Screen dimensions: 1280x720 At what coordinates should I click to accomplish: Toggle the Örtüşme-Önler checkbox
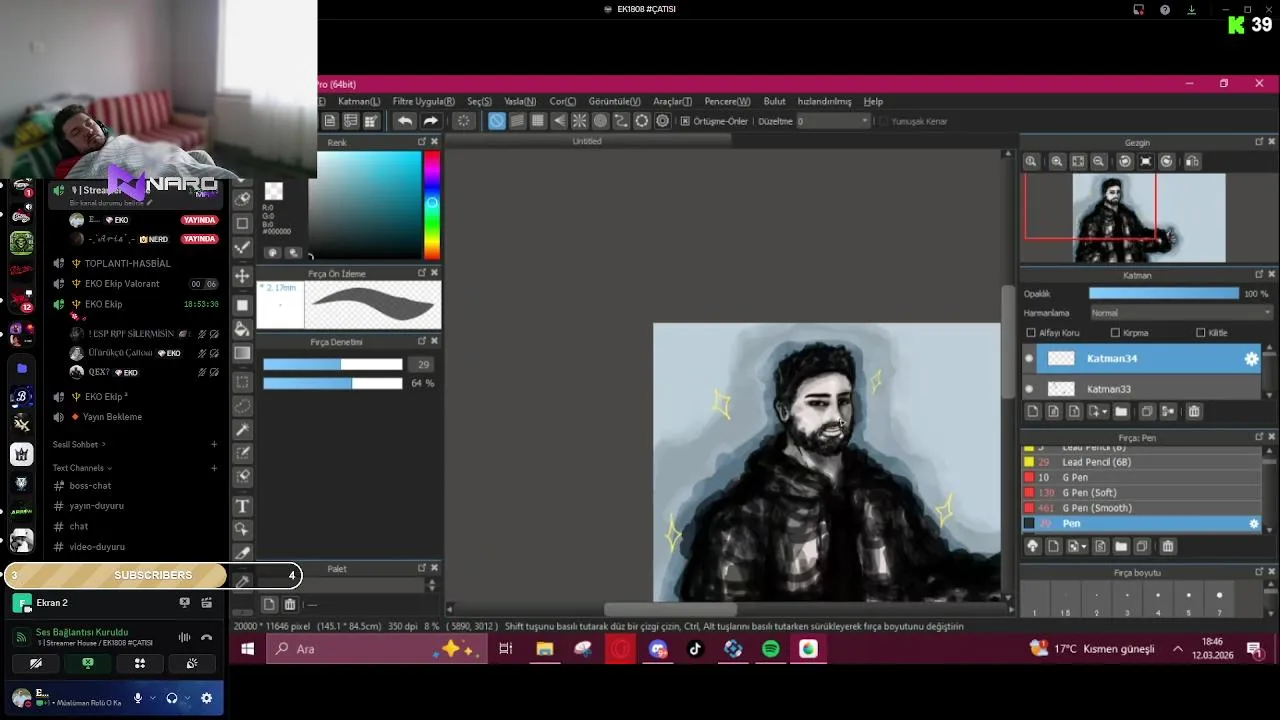(x=685, y=121)
